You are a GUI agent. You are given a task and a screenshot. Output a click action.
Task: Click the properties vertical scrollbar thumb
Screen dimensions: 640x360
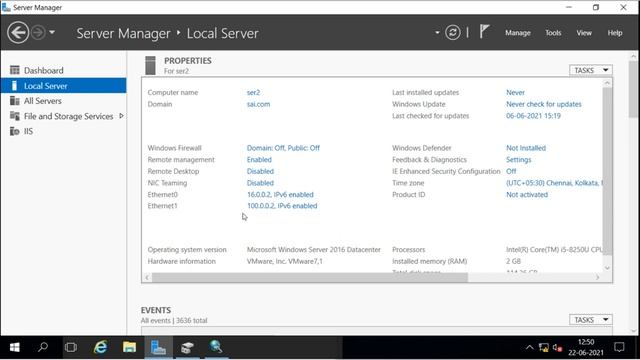(607, 171)
